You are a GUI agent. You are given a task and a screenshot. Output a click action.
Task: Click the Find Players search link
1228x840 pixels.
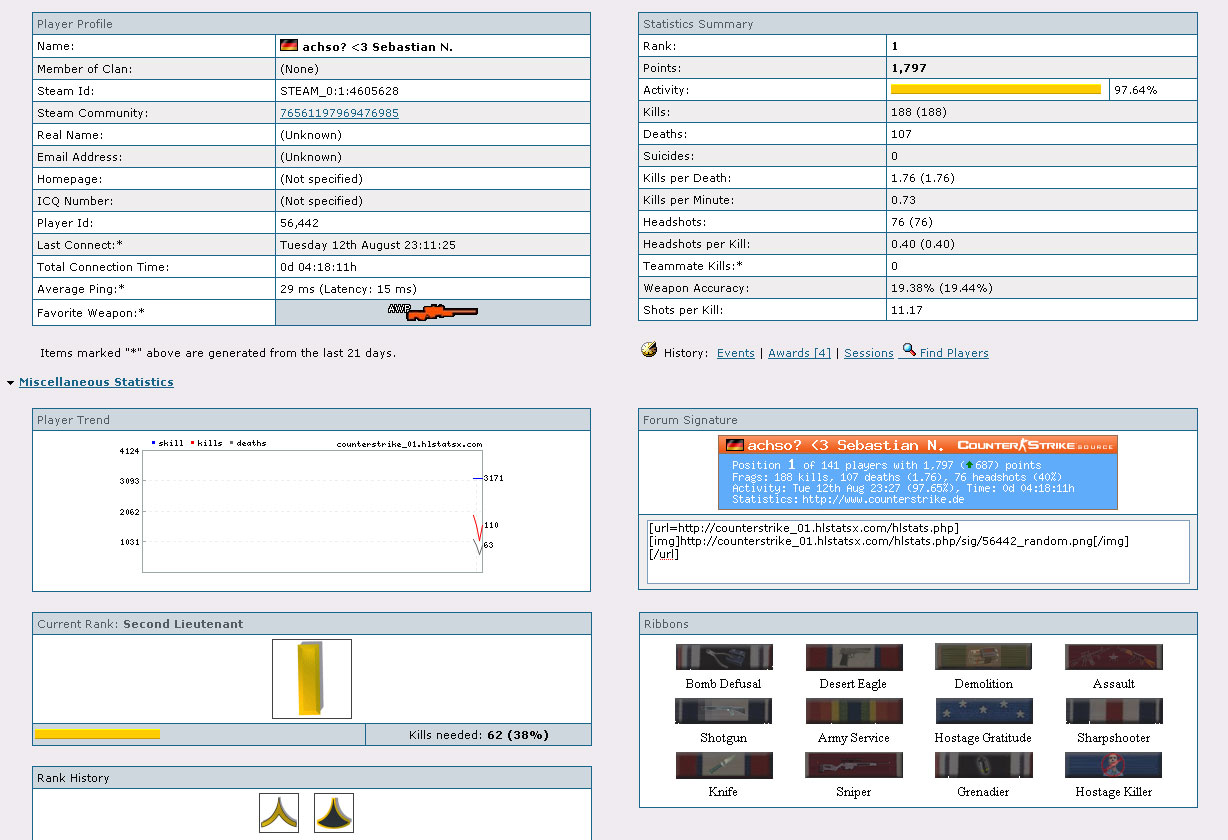953,353
